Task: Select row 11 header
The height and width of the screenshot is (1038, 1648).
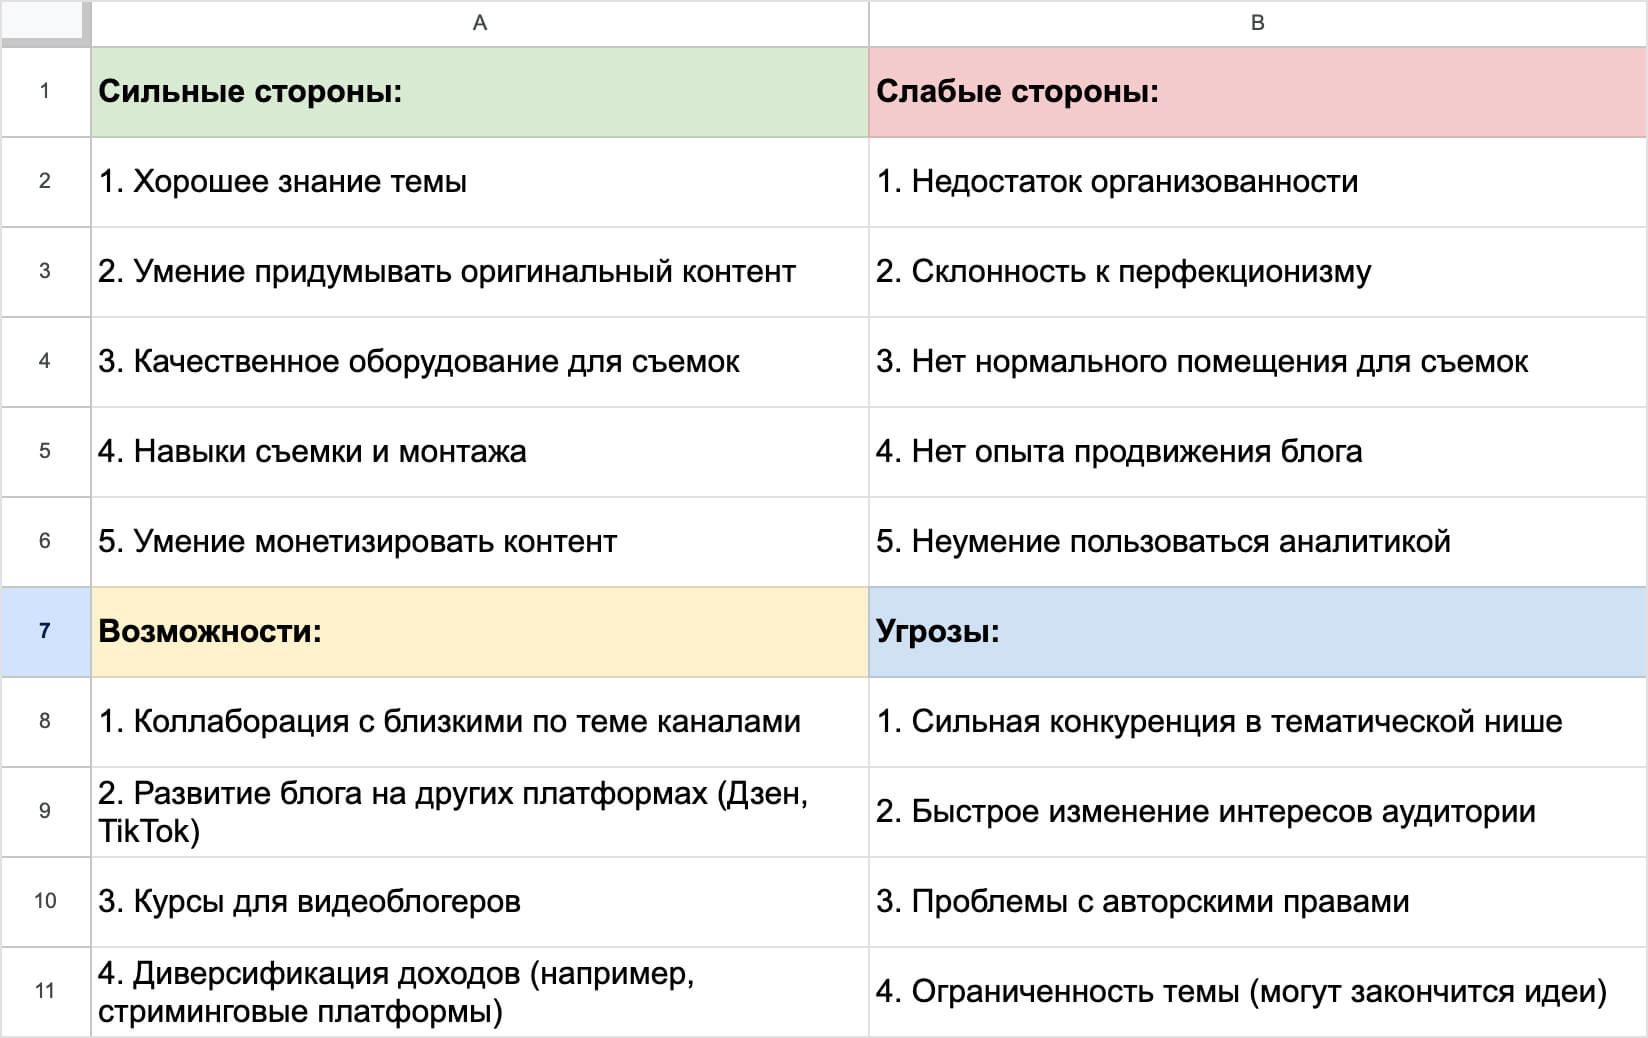Action: 45,991
